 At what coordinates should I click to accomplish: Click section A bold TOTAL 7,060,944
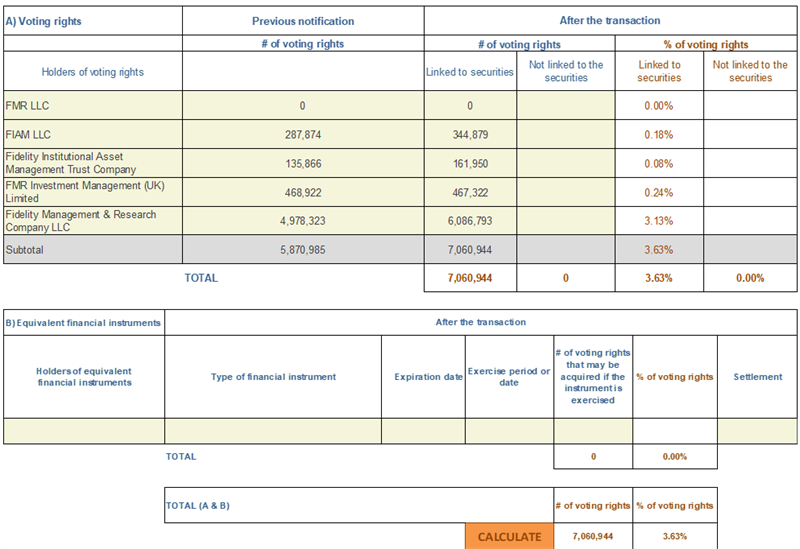pyautogui.click(x=470, y=278)
